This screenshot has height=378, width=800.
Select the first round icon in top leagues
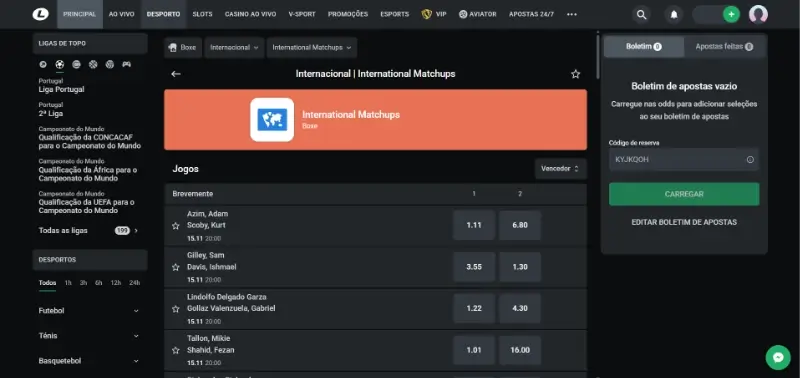(x=43, y=64)
